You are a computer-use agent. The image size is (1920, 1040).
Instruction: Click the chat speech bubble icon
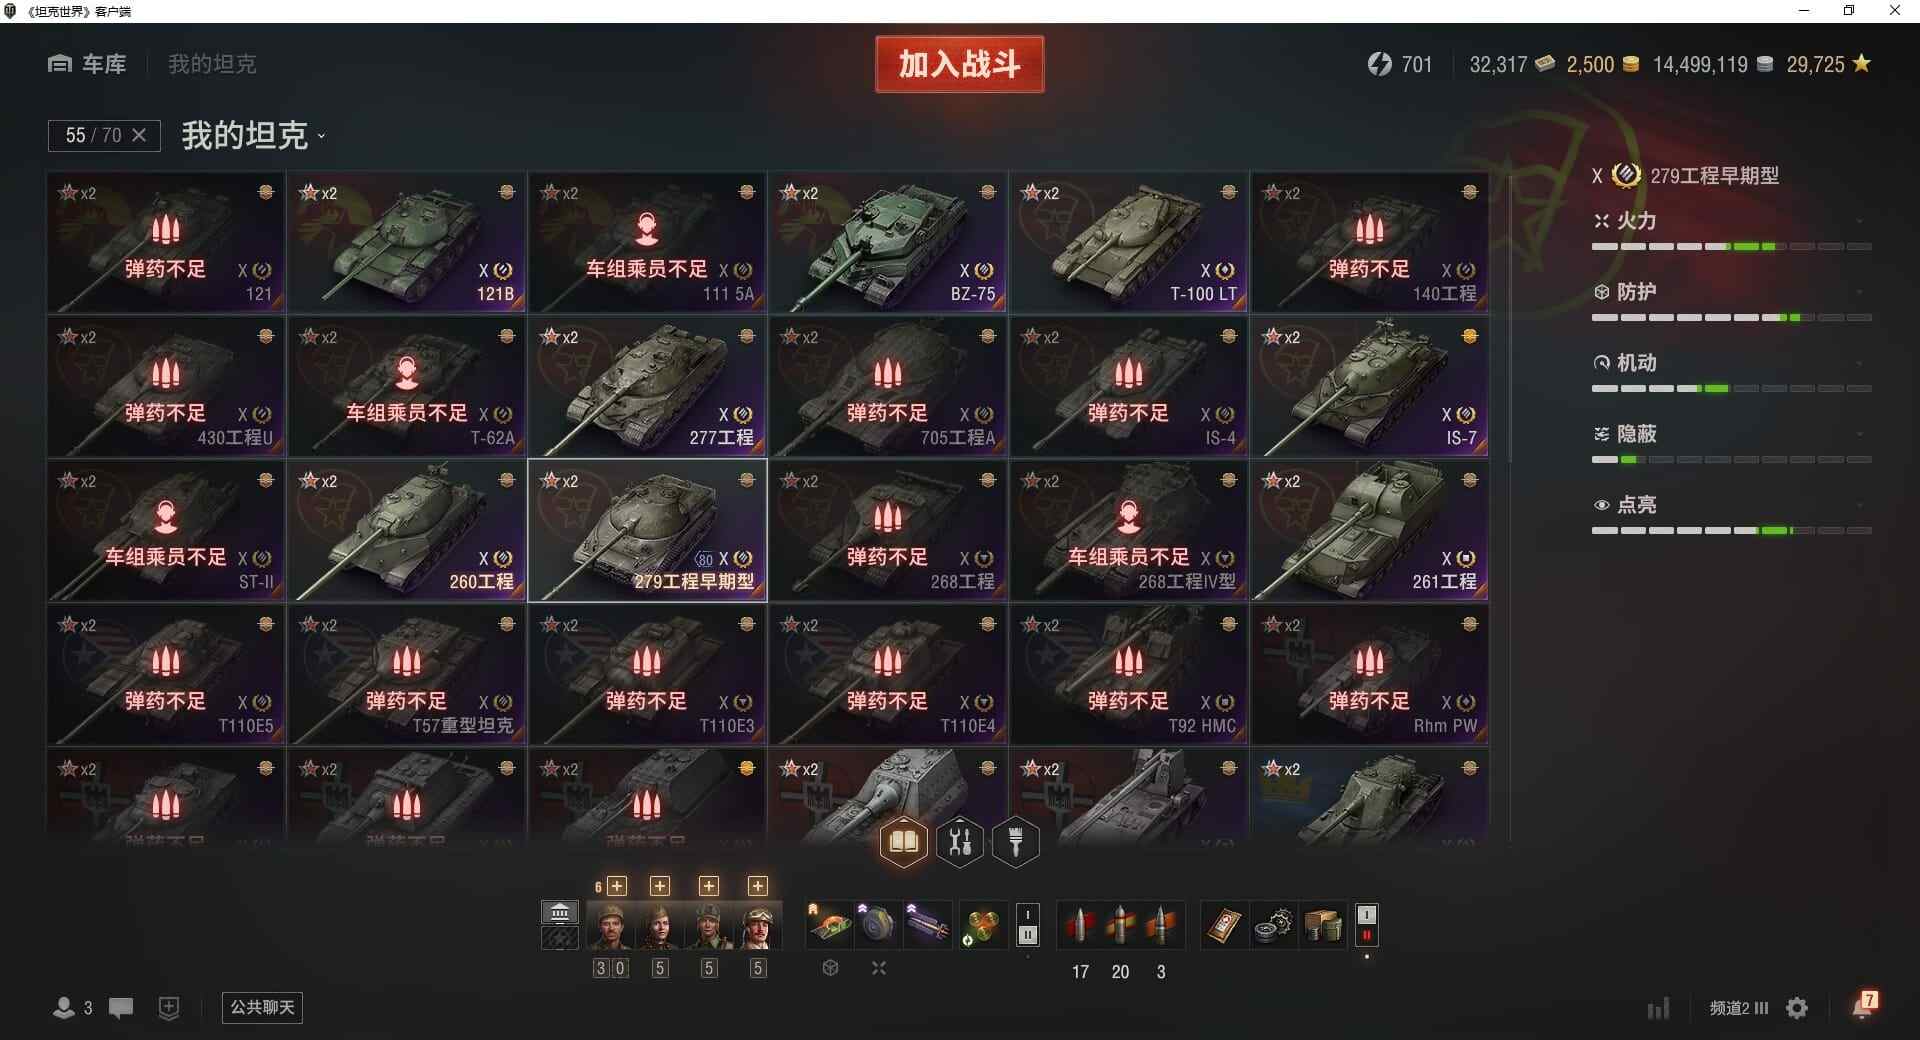tap(121, 1008)
